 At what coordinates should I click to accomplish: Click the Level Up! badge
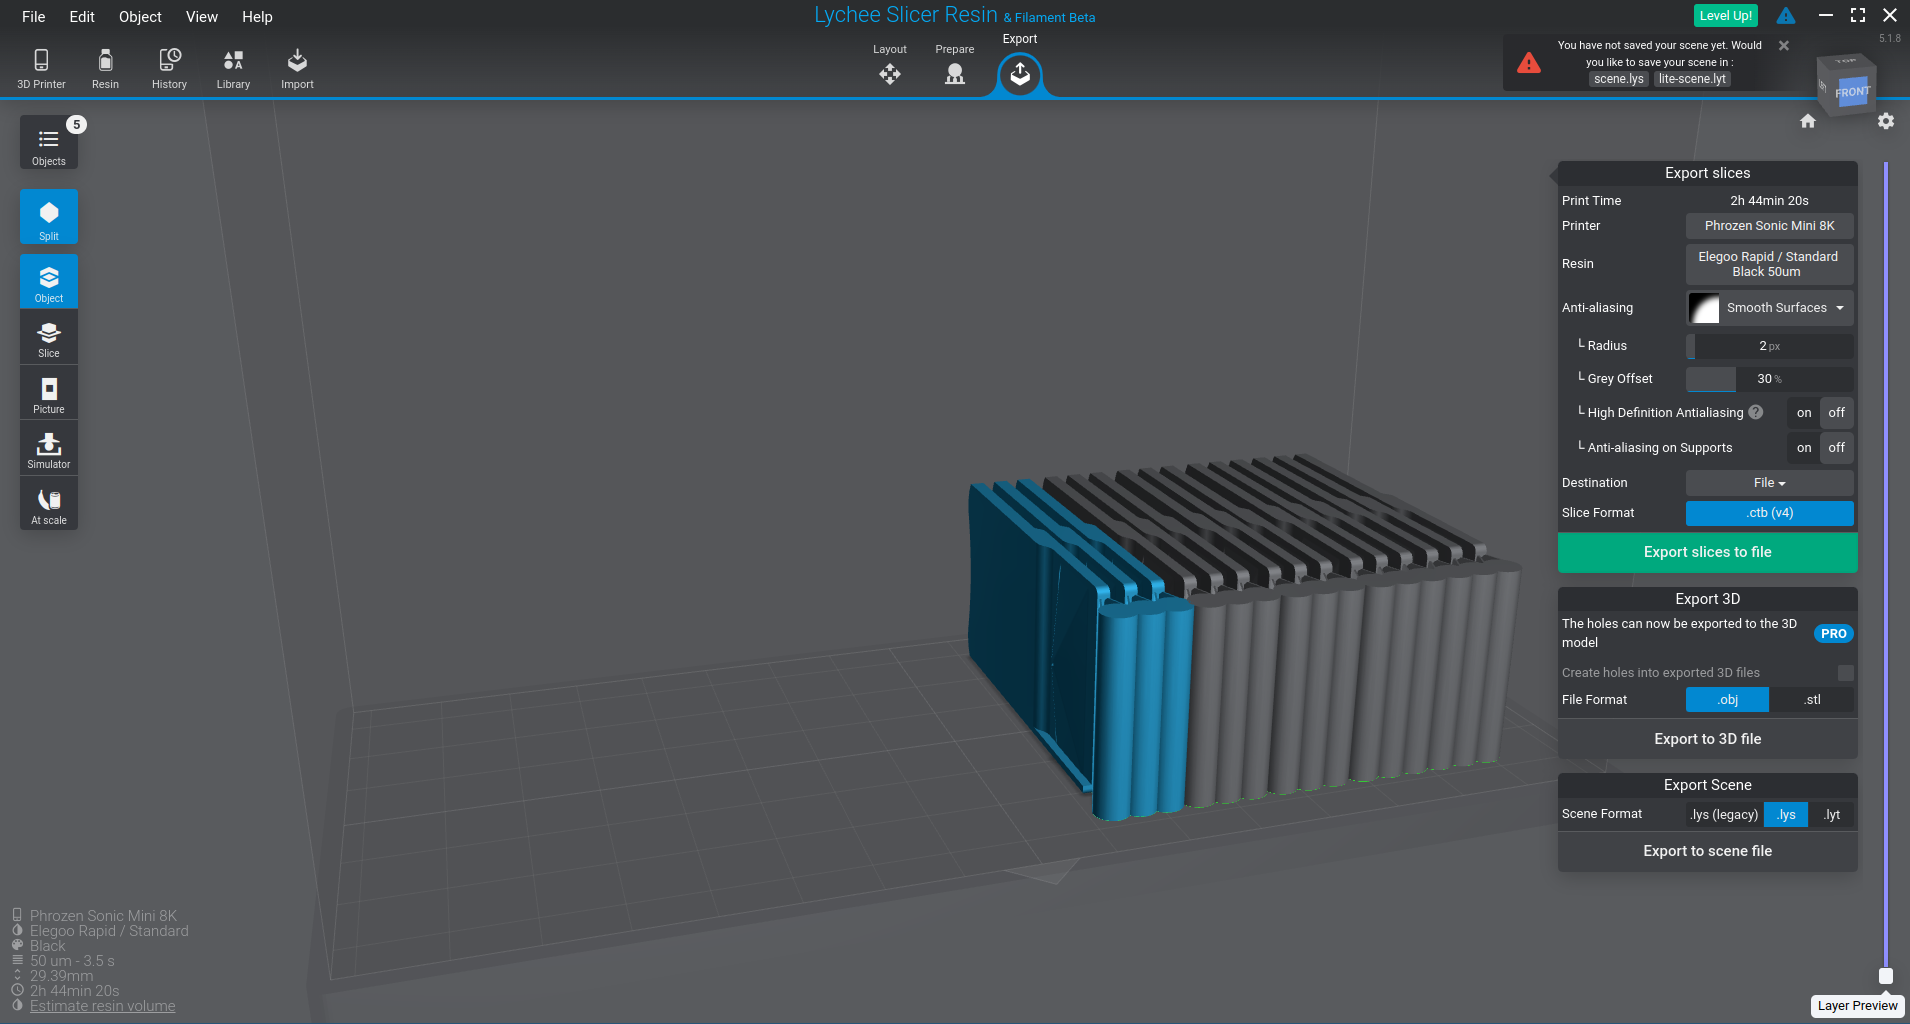[1726, 16]
